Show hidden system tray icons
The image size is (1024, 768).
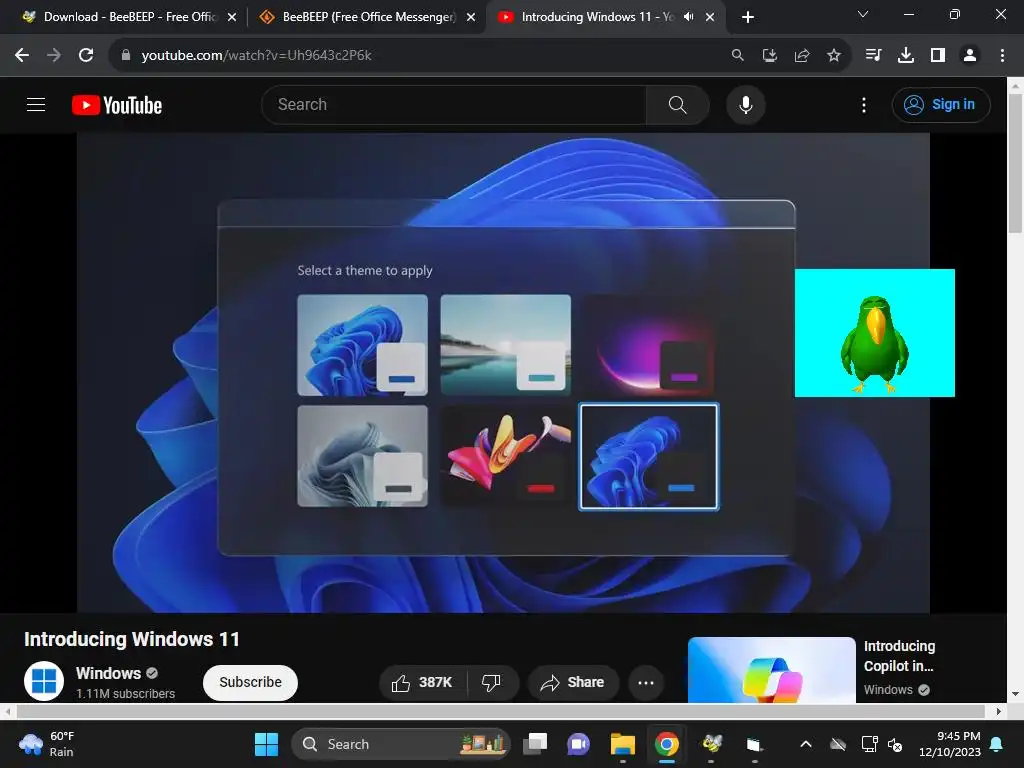[x=806, y=744]
